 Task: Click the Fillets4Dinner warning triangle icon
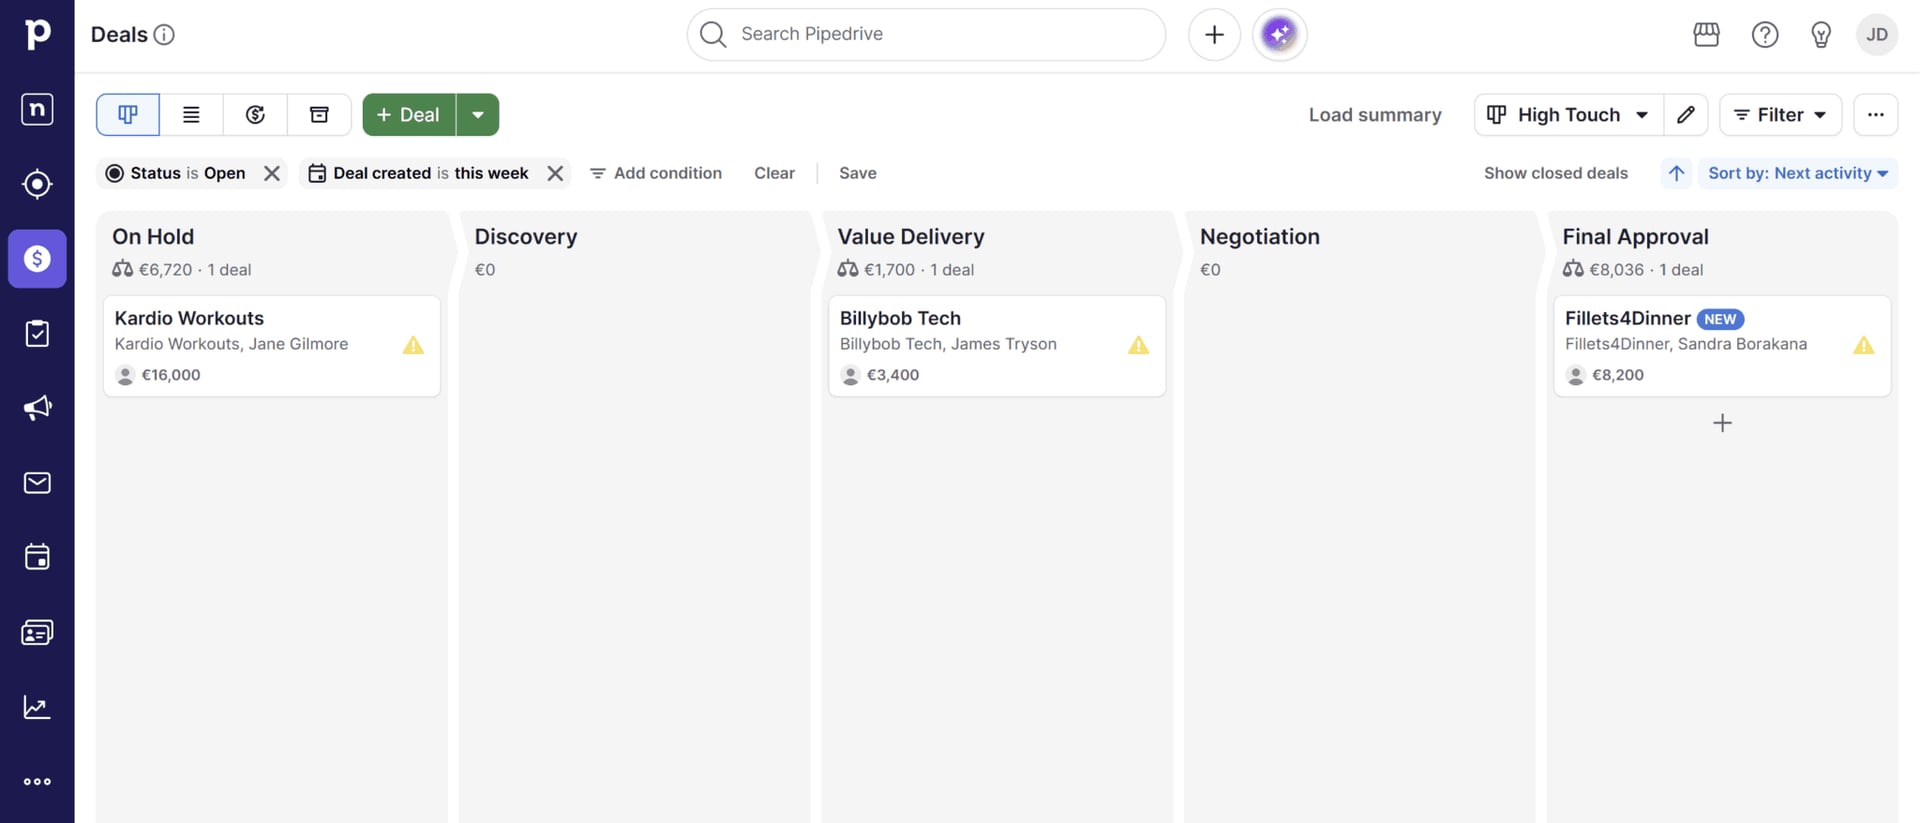pos(1863,346)
